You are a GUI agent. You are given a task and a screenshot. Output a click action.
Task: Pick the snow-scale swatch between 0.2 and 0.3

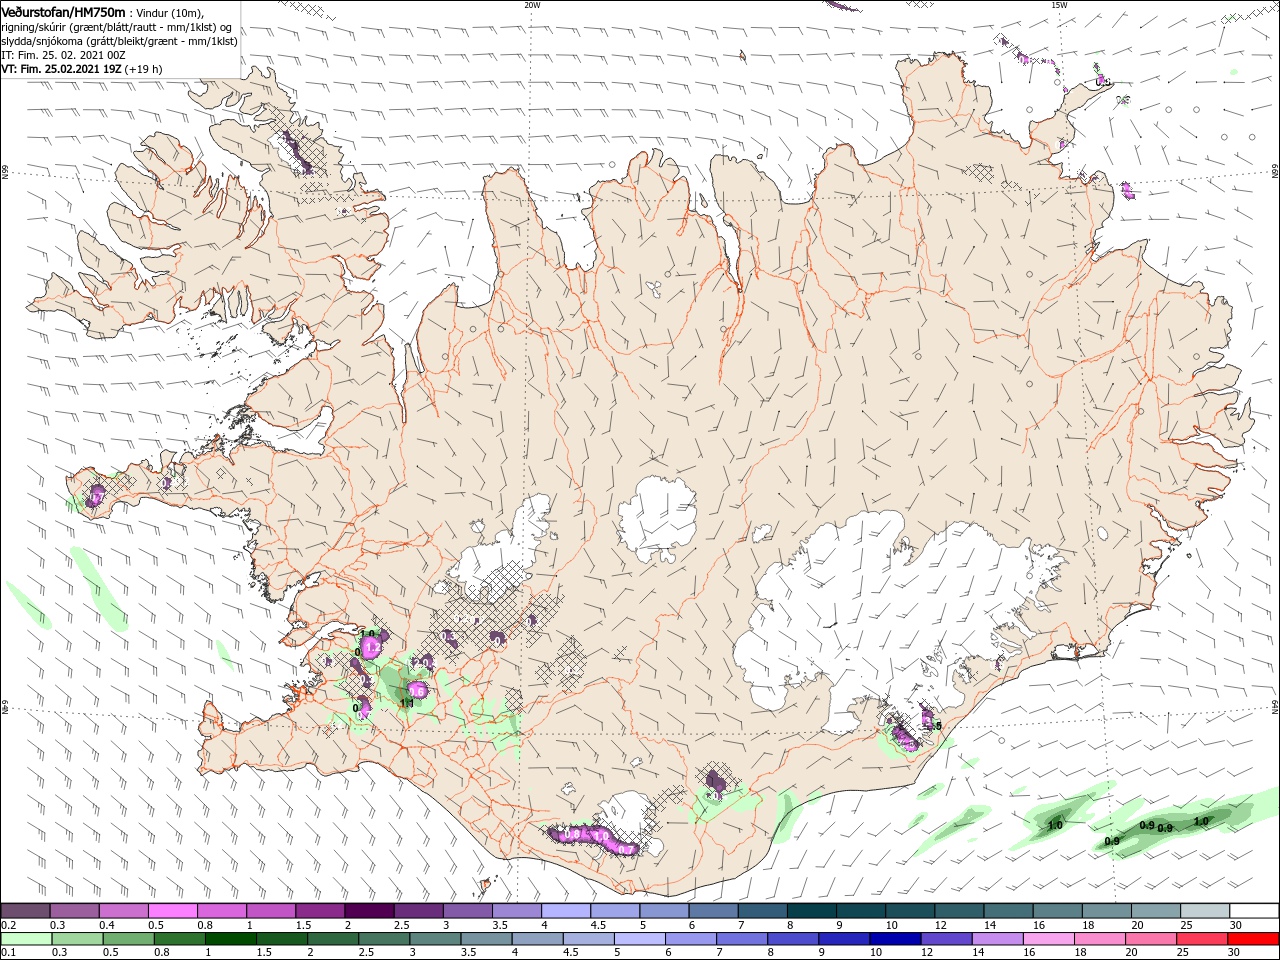point(25,911)
